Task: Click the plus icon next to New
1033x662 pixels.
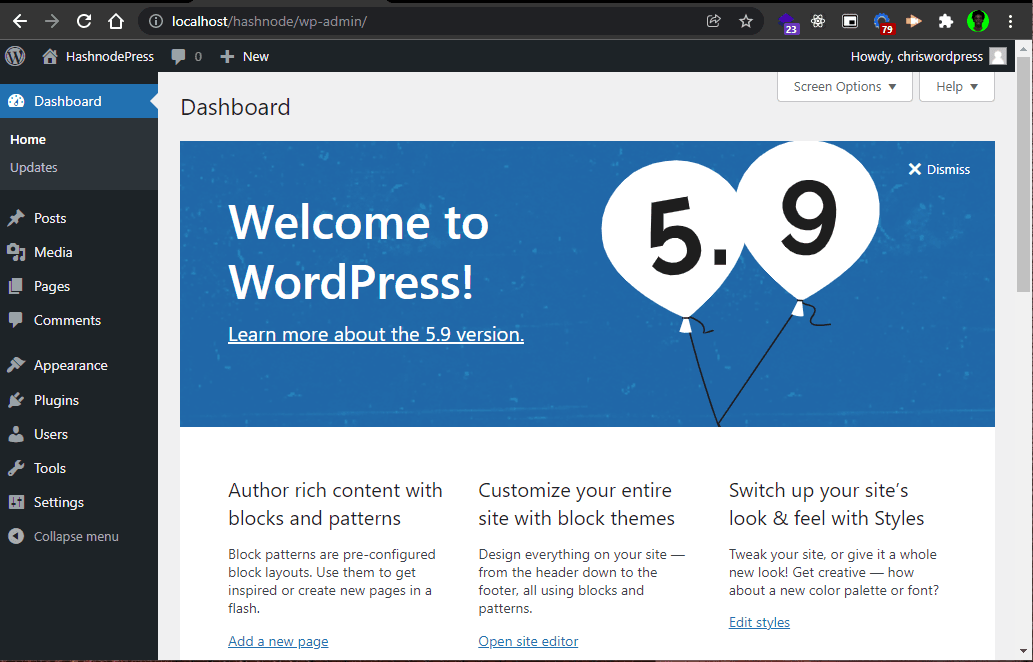Action: click(x=227, y=57)
